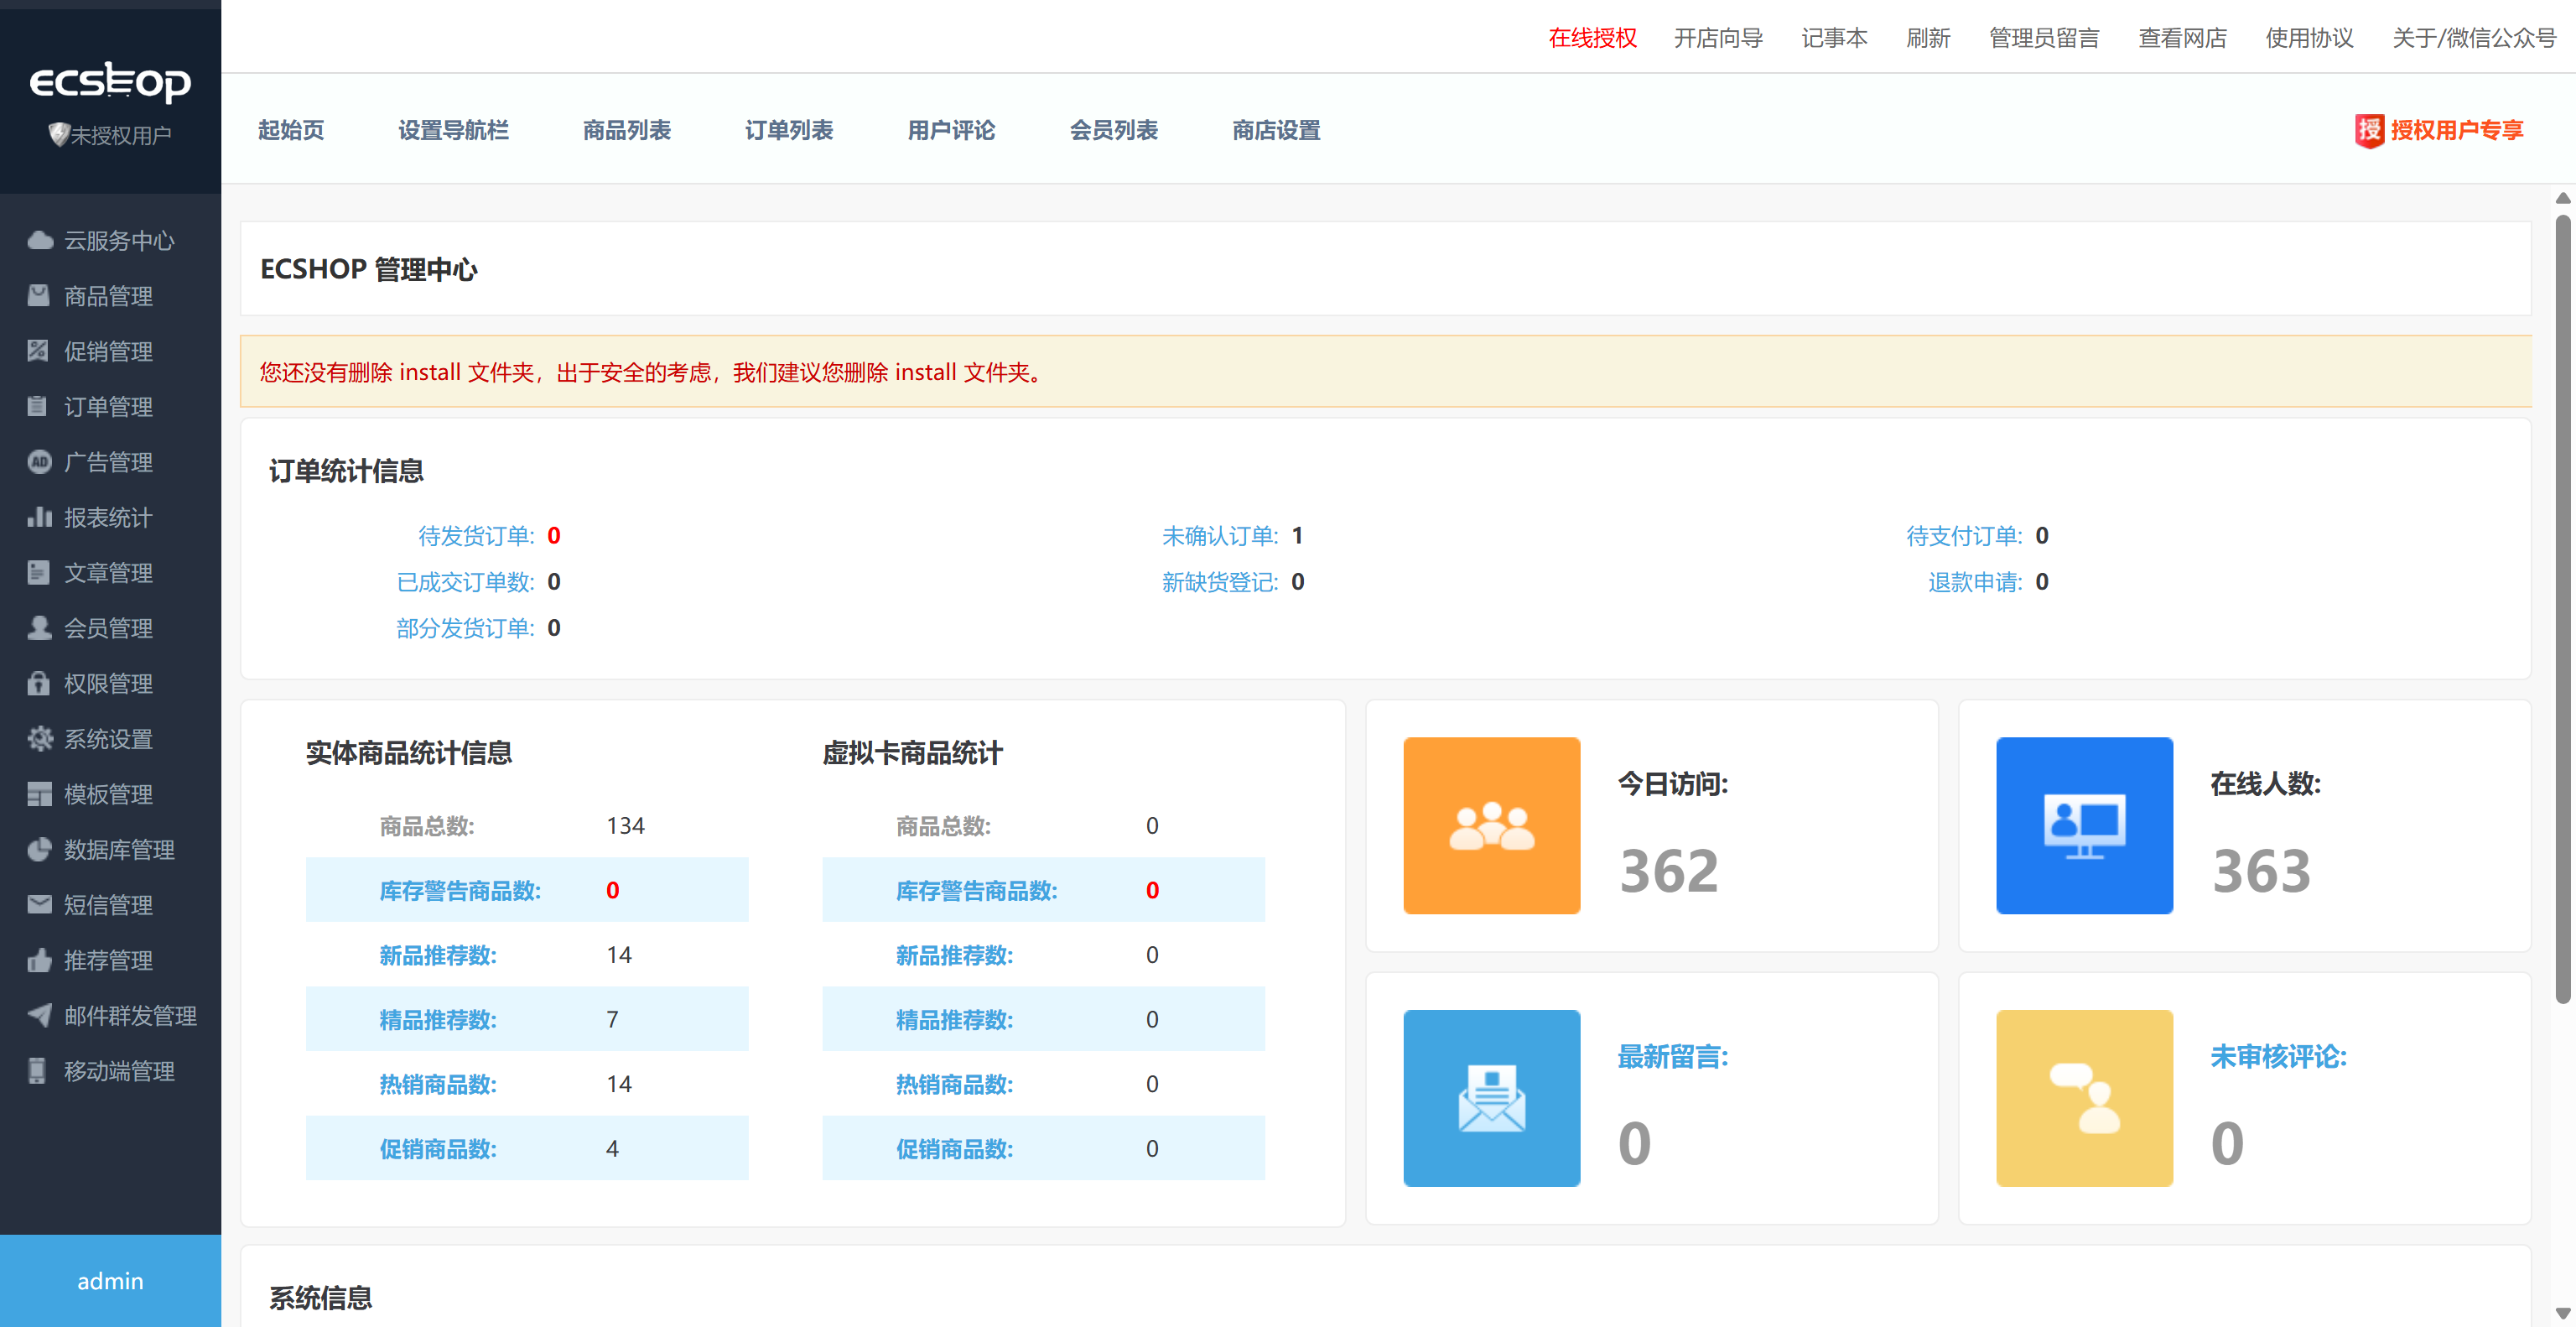Go to 订单列表 tab
This screenshot has width=2576, height=1327.
[x=789, y=130]
